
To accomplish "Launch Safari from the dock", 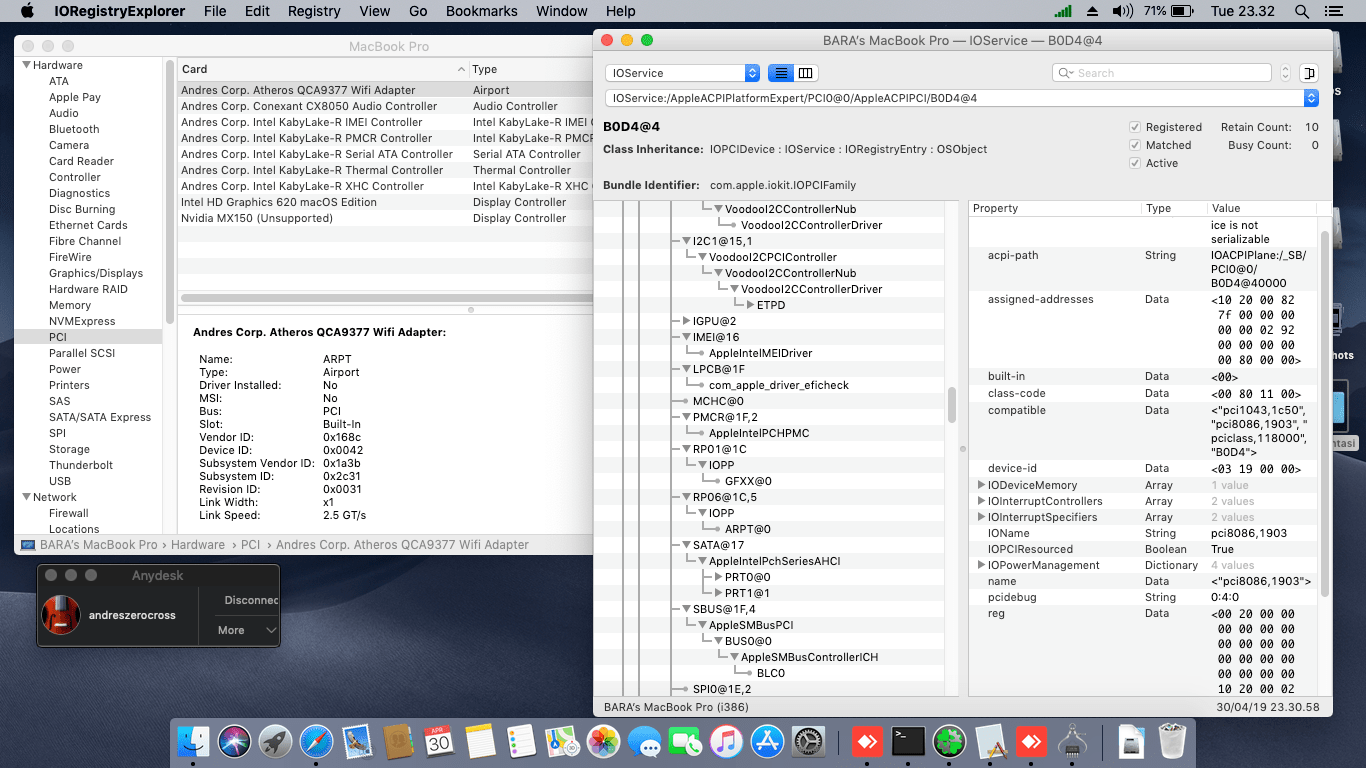I will (x=317, y=741).
